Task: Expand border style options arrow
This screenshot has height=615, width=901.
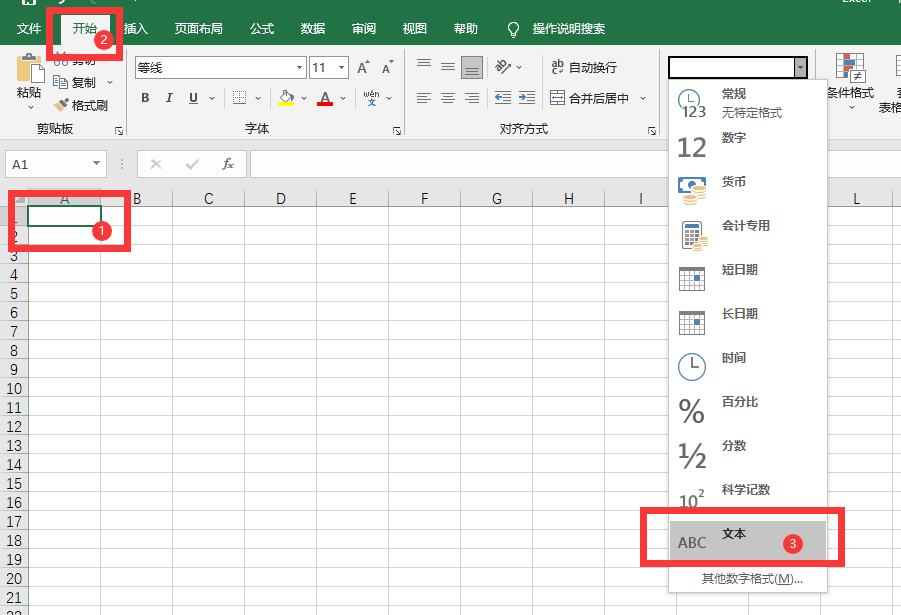Action: pyautogui.click(x=258, y=98)
